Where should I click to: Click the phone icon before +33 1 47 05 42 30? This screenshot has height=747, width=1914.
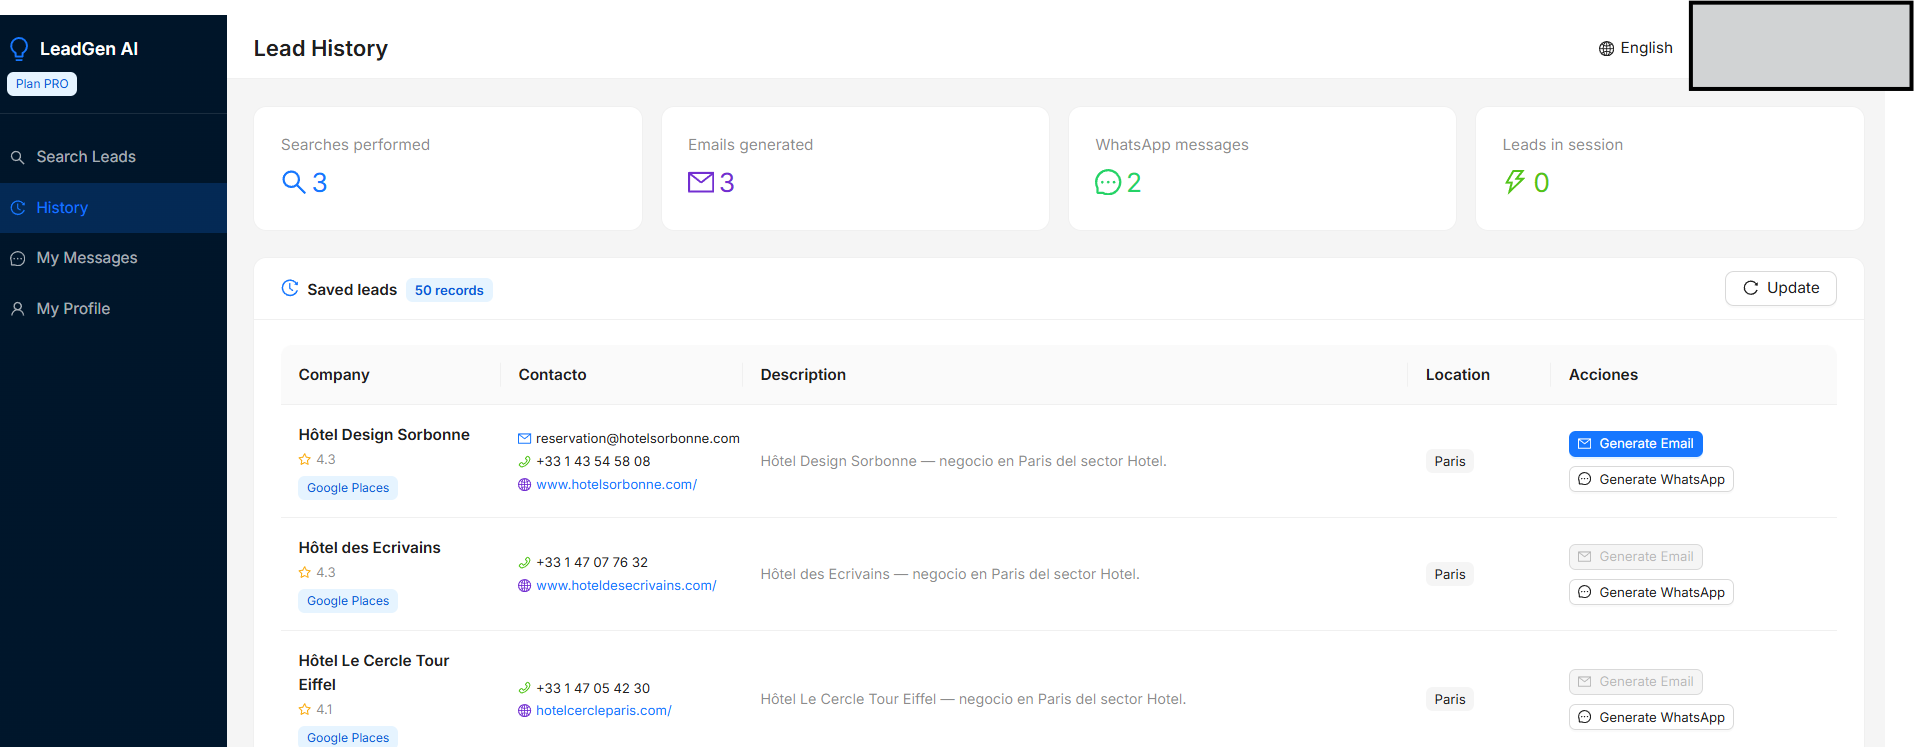pos(524,688)
